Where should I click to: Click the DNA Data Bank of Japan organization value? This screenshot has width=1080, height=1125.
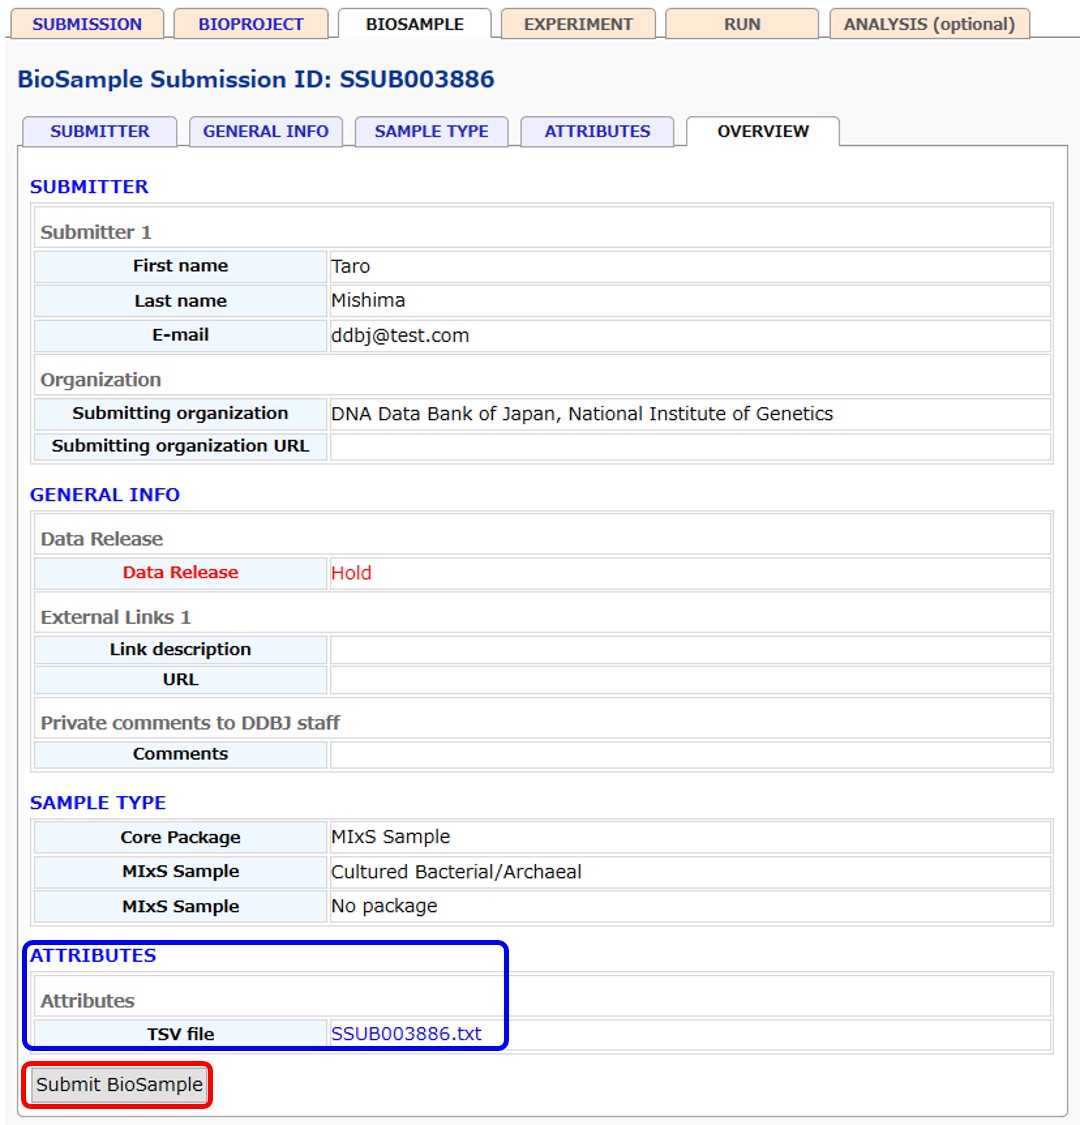[581, 414]
